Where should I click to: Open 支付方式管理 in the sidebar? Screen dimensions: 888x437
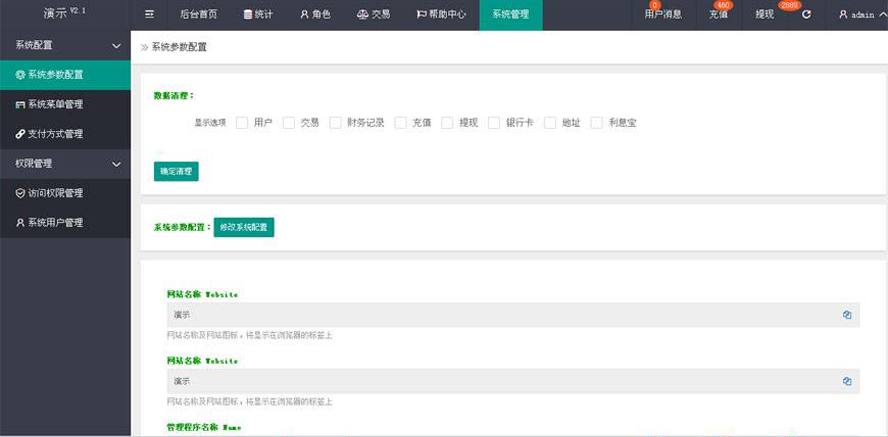click(x=65, y=134)
